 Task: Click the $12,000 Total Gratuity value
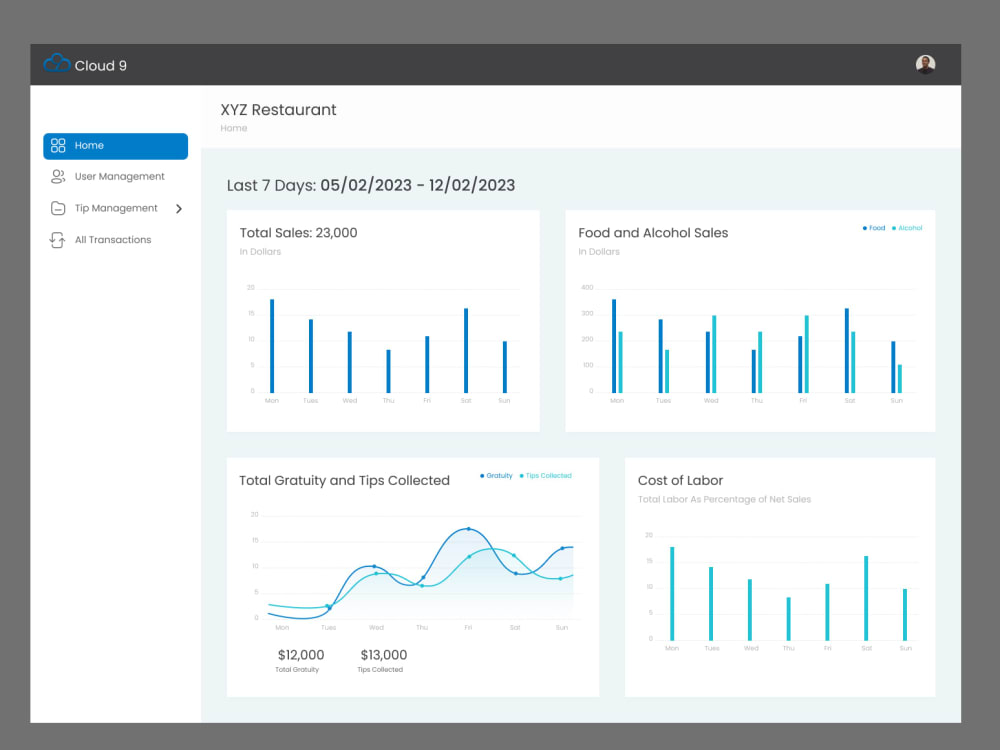[300, 655]
